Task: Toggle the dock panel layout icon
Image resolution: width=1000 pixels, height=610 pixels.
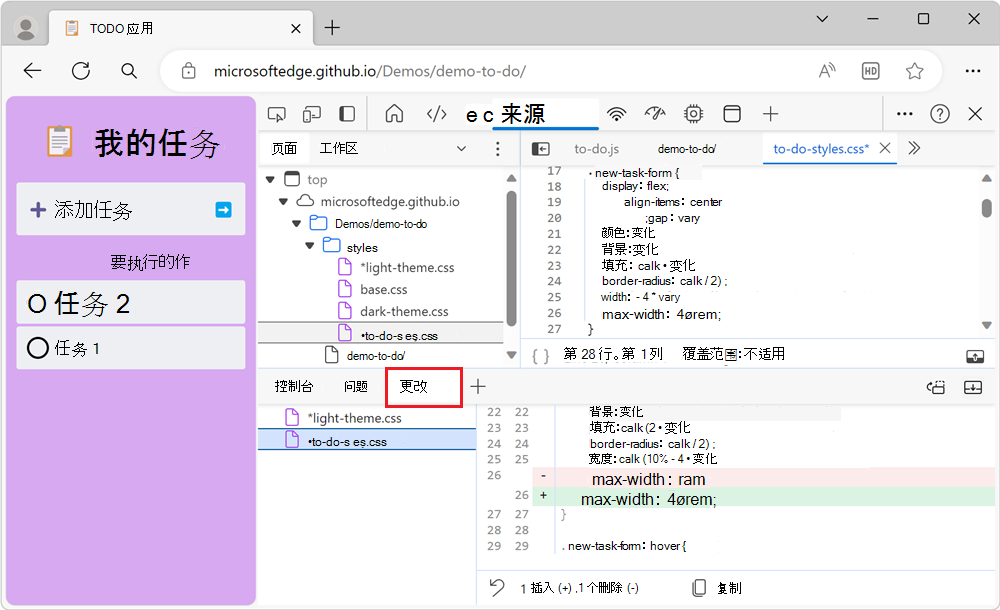Action: click(345, 113)
